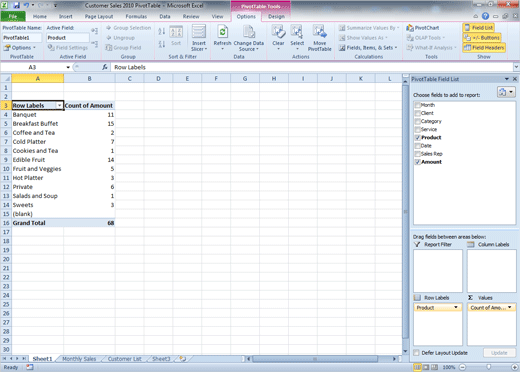520x372 pixels.
Task: Enable Defer Layout Update checkbox
Action: pyautogui.click(x=416, y=353)
